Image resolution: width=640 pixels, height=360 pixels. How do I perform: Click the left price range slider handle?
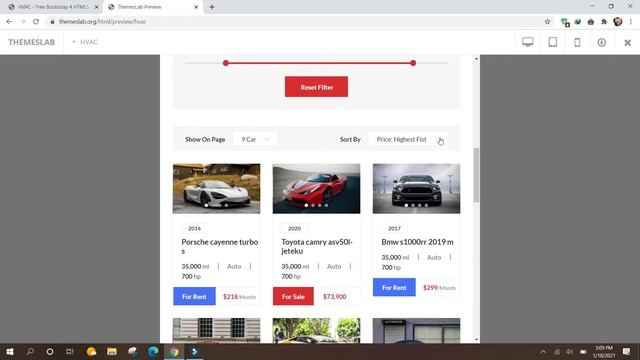226,63
